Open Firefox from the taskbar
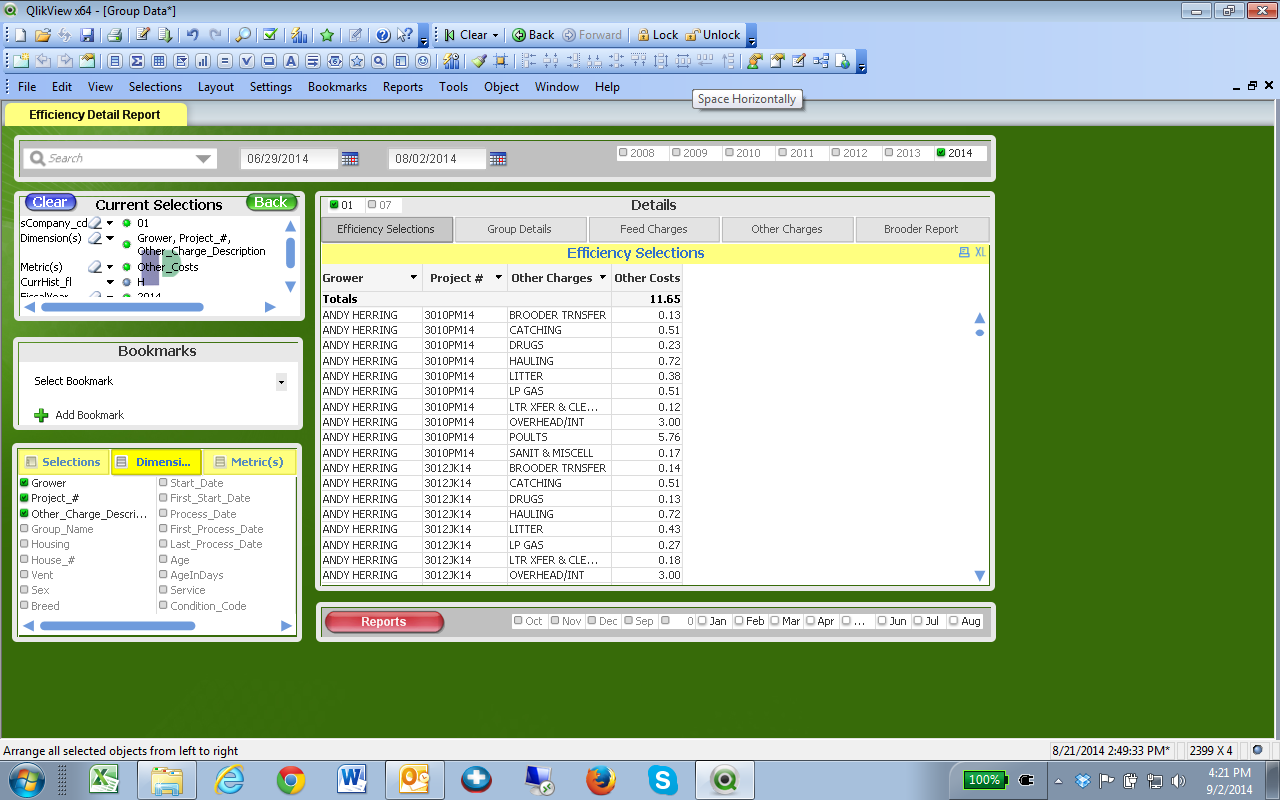The width and height of the screenshot is (1280, 800). coord(600,779)
